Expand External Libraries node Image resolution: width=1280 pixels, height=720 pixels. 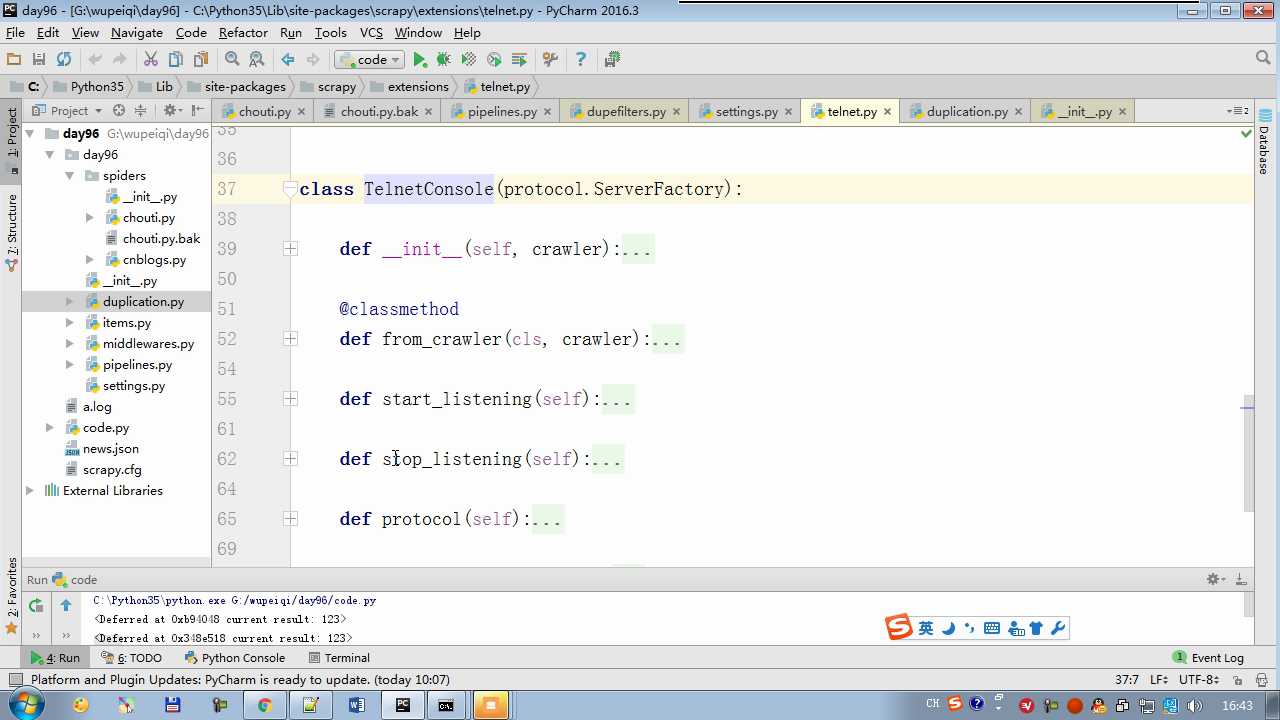[x=30, y=490]
